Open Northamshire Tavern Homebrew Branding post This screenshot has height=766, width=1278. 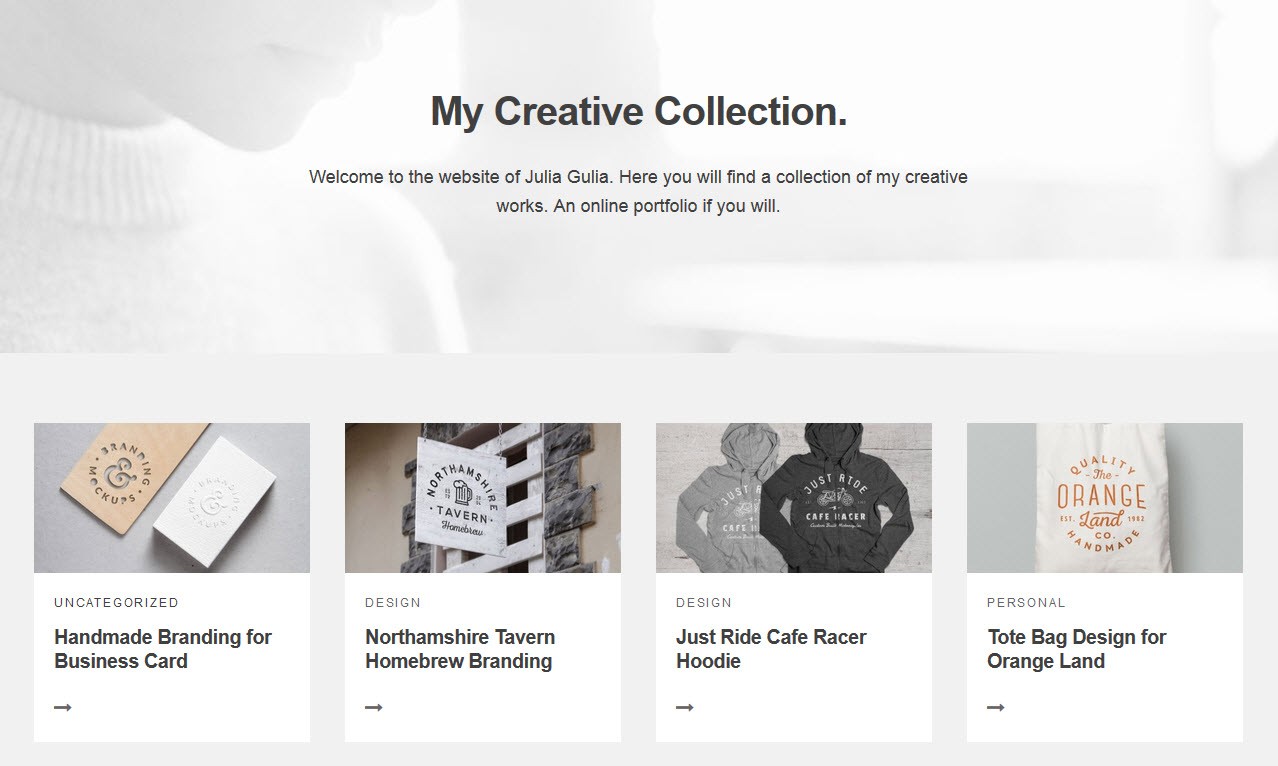point(460,649)
